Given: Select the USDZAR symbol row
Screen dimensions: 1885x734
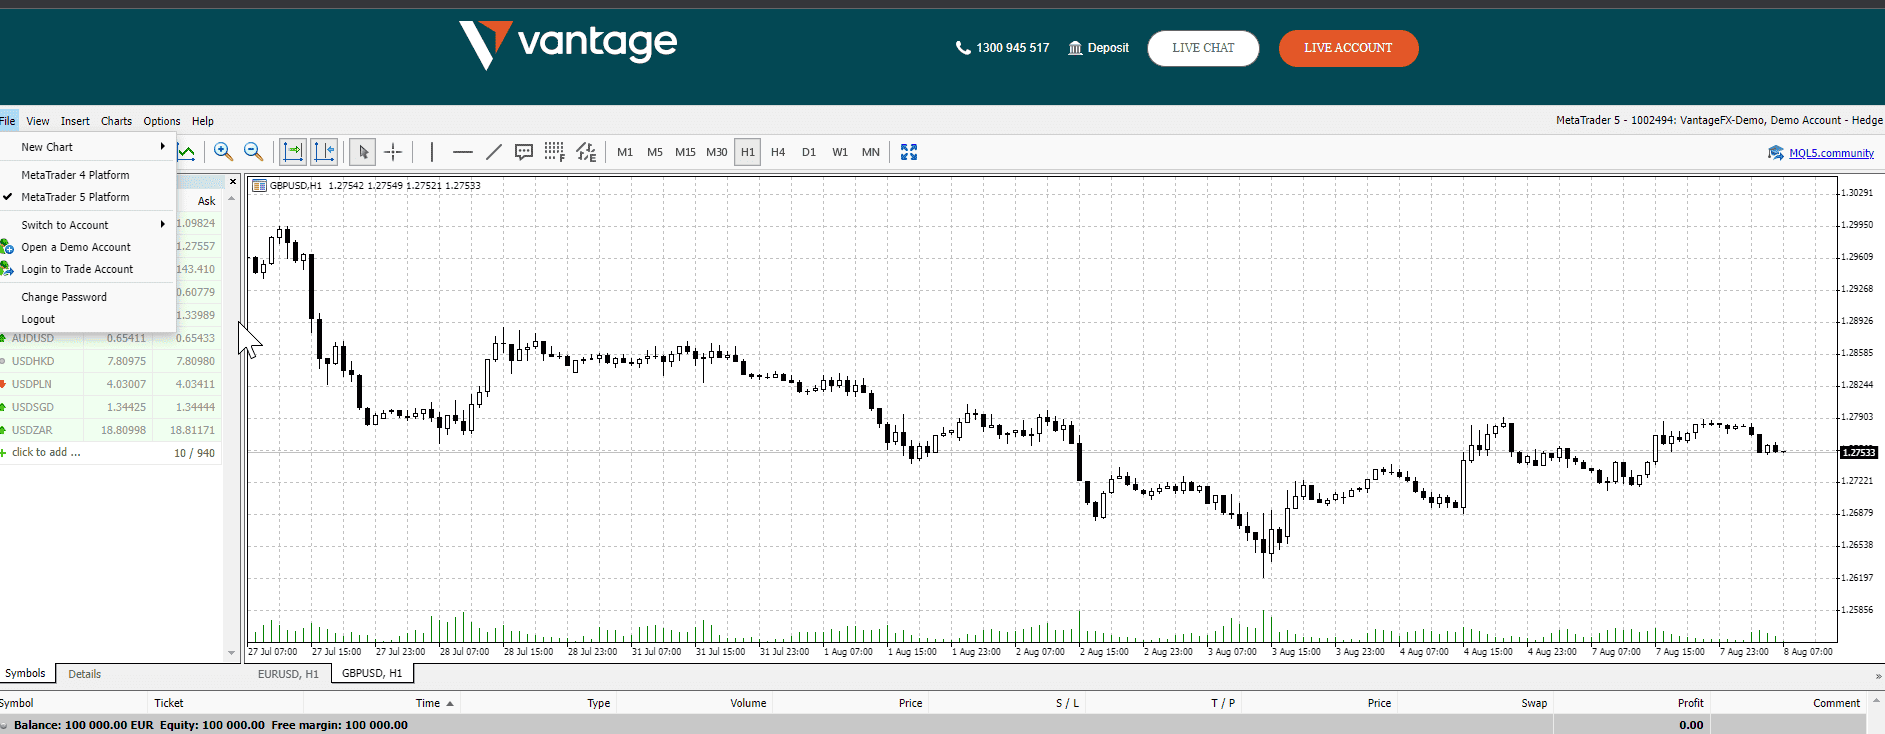Looking at the screenshot, I should pos(110,430).
